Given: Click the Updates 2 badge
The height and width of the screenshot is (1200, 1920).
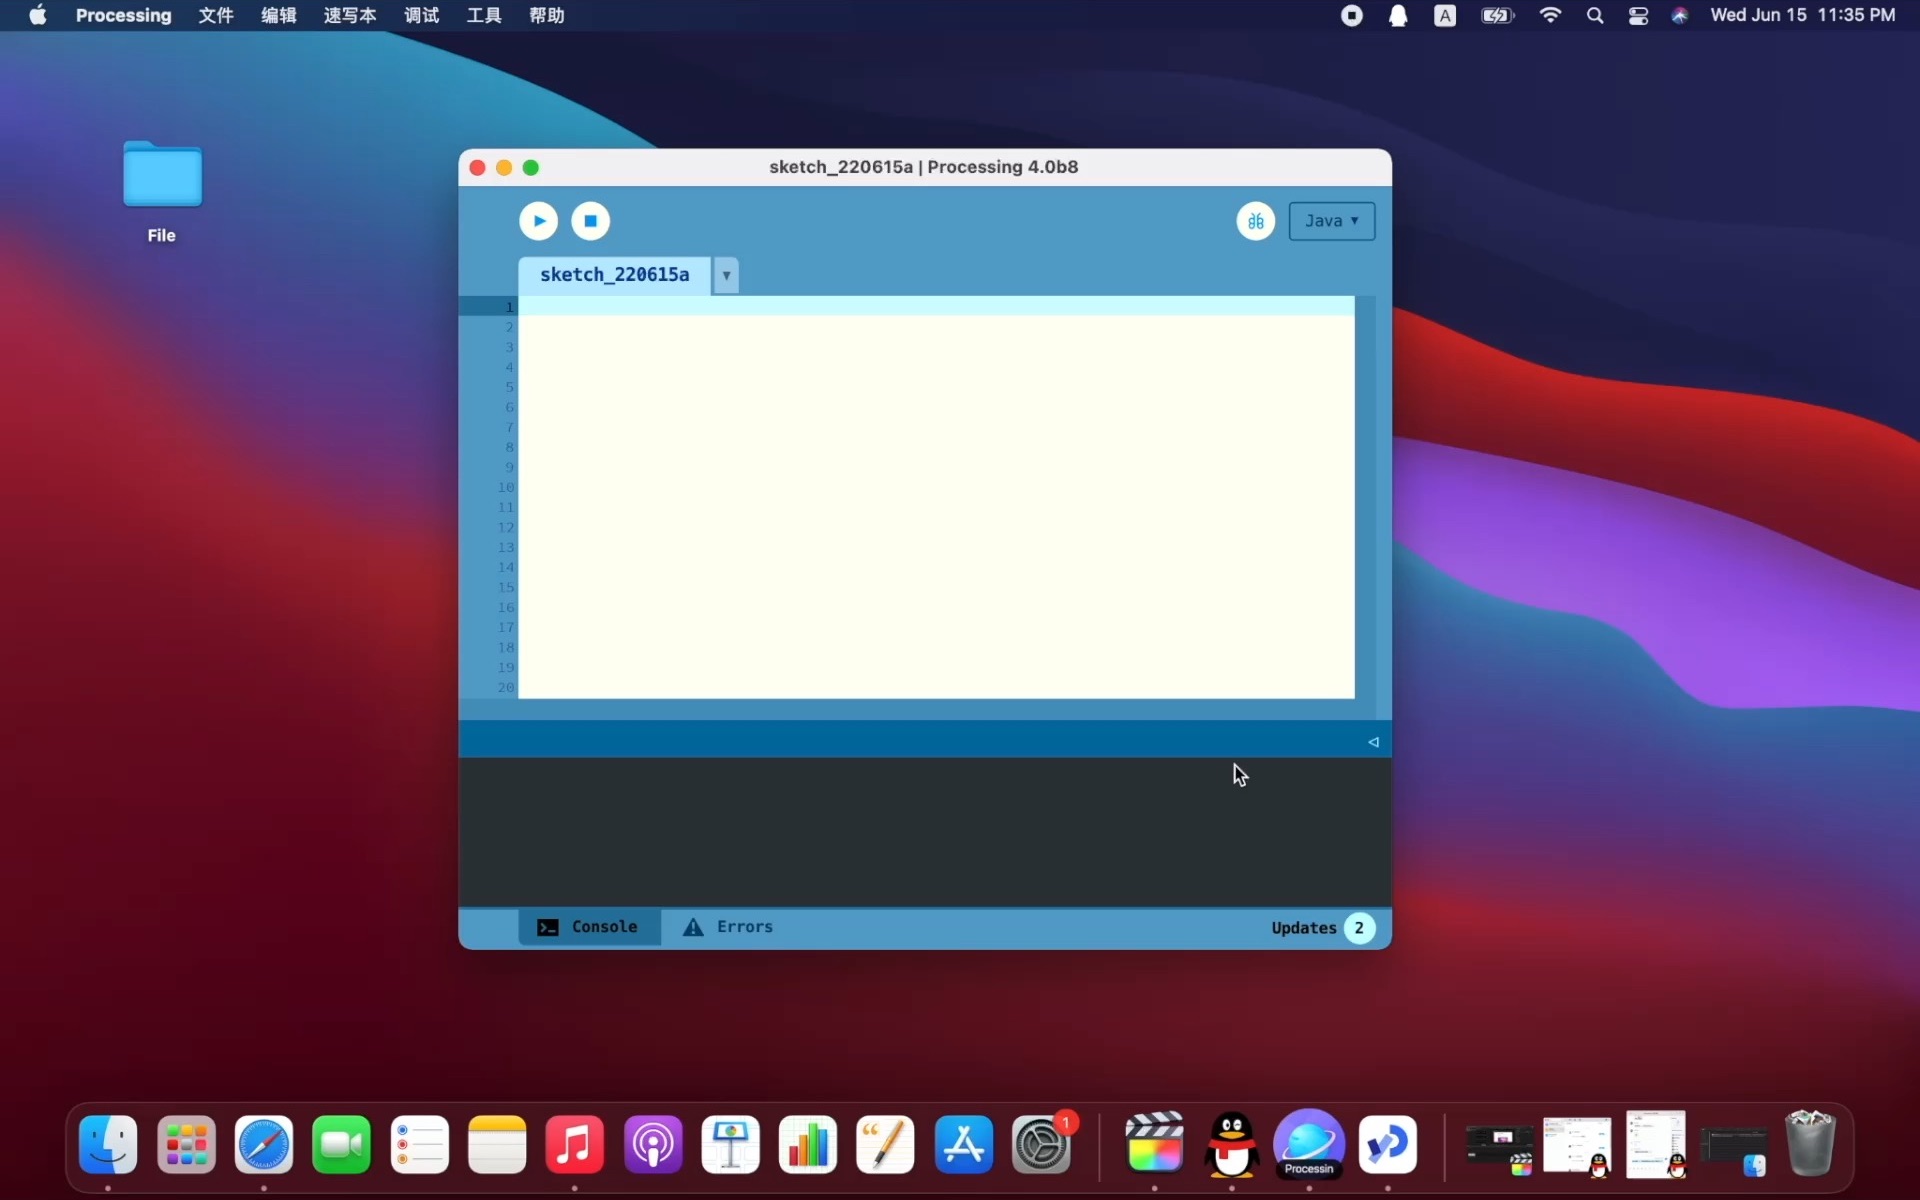Looking at the screenshot, I should (x=1358, y=928).
